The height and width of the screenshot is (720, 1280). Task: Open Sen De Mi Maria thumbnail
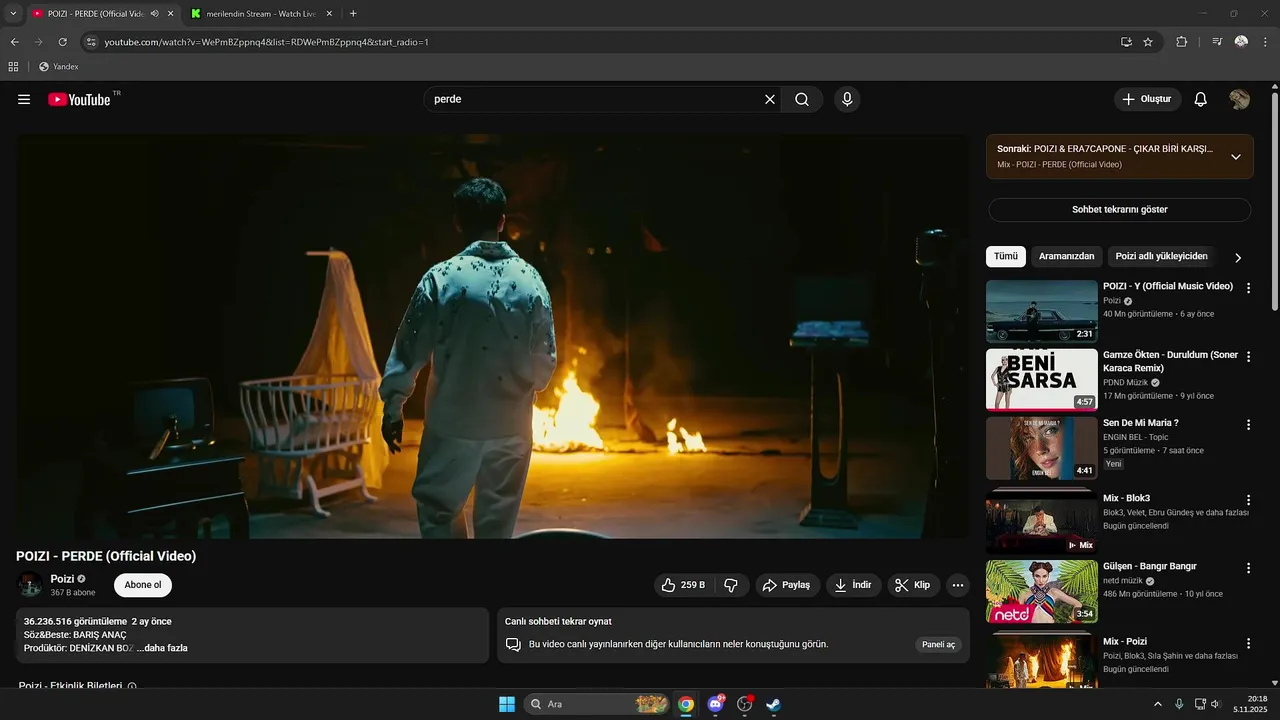[x=1042, y=448]
